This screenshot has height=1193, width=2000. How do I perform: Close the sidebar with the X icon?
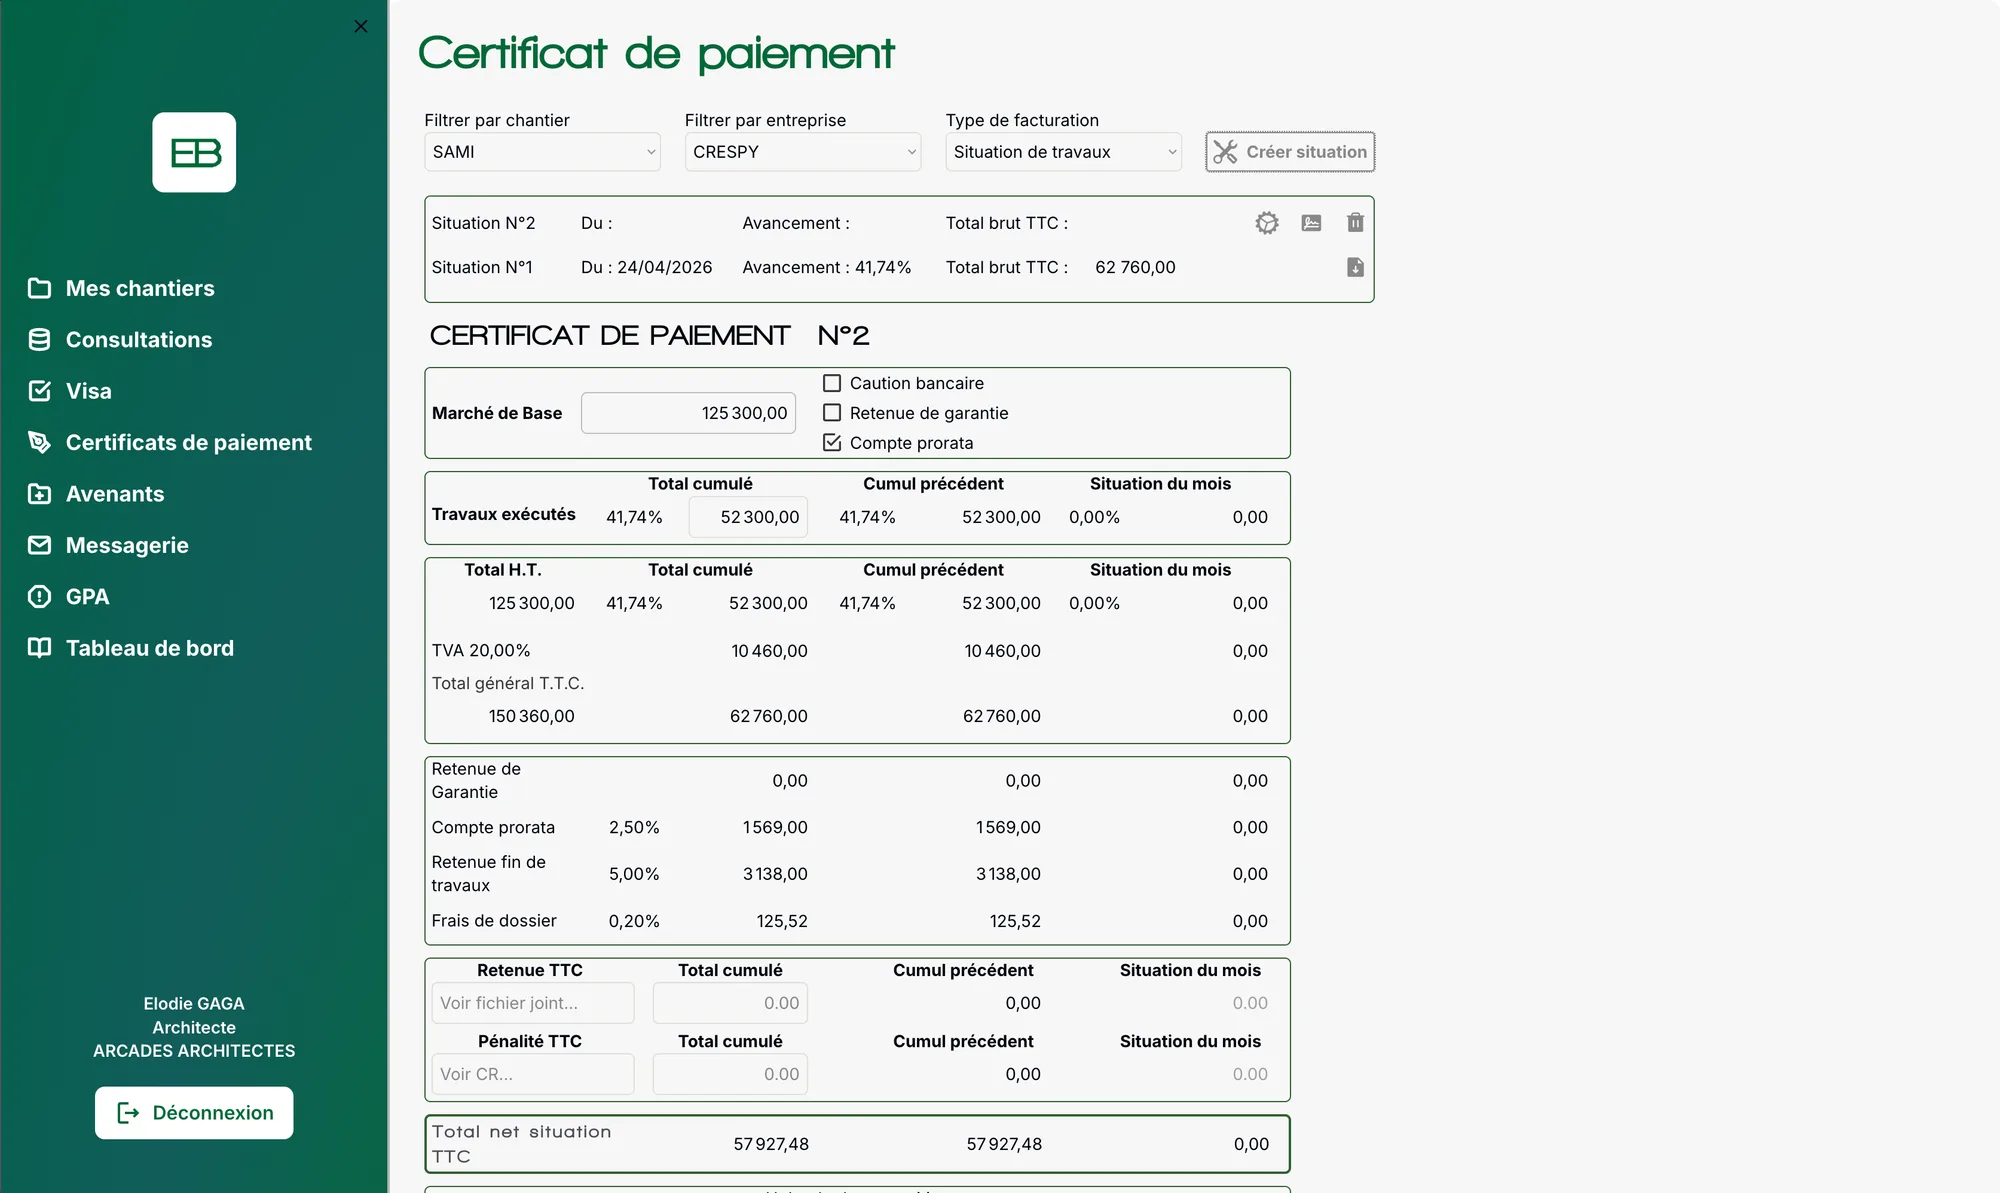(x=361, y=27)
